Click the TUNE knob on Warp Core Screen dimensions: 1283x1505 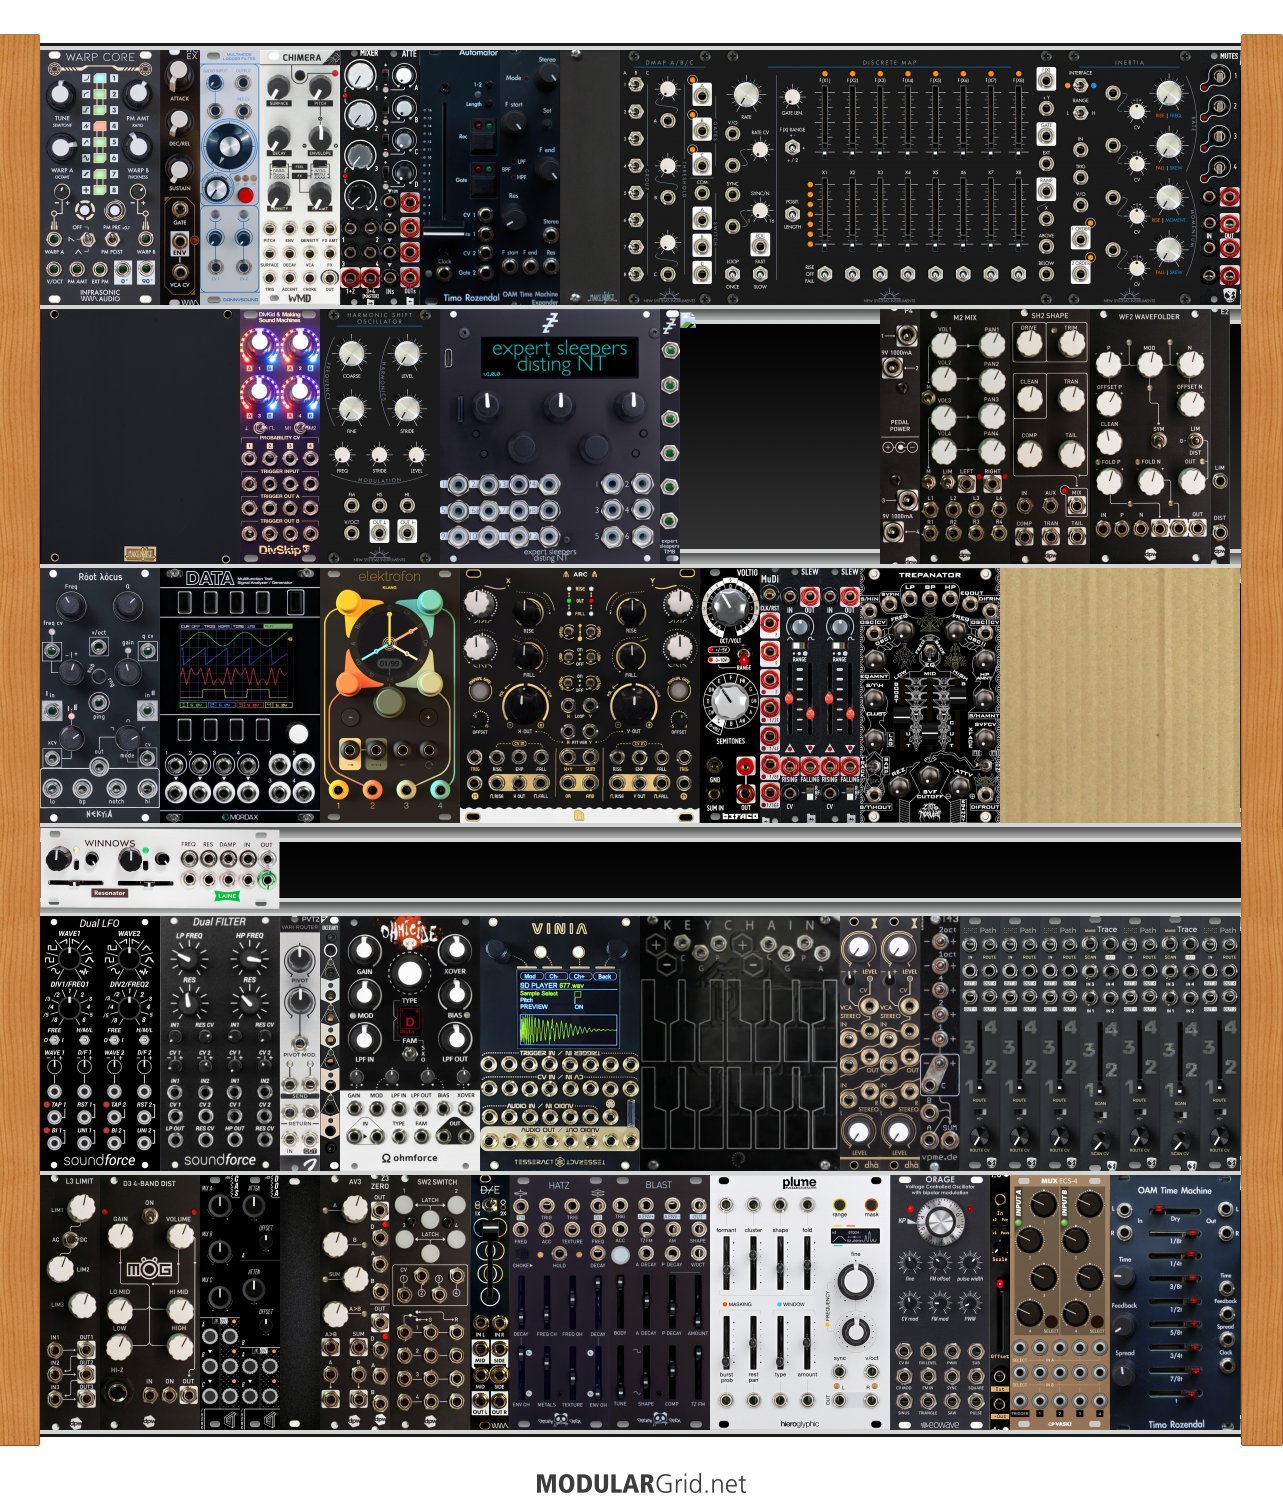(x=61, y=96)
